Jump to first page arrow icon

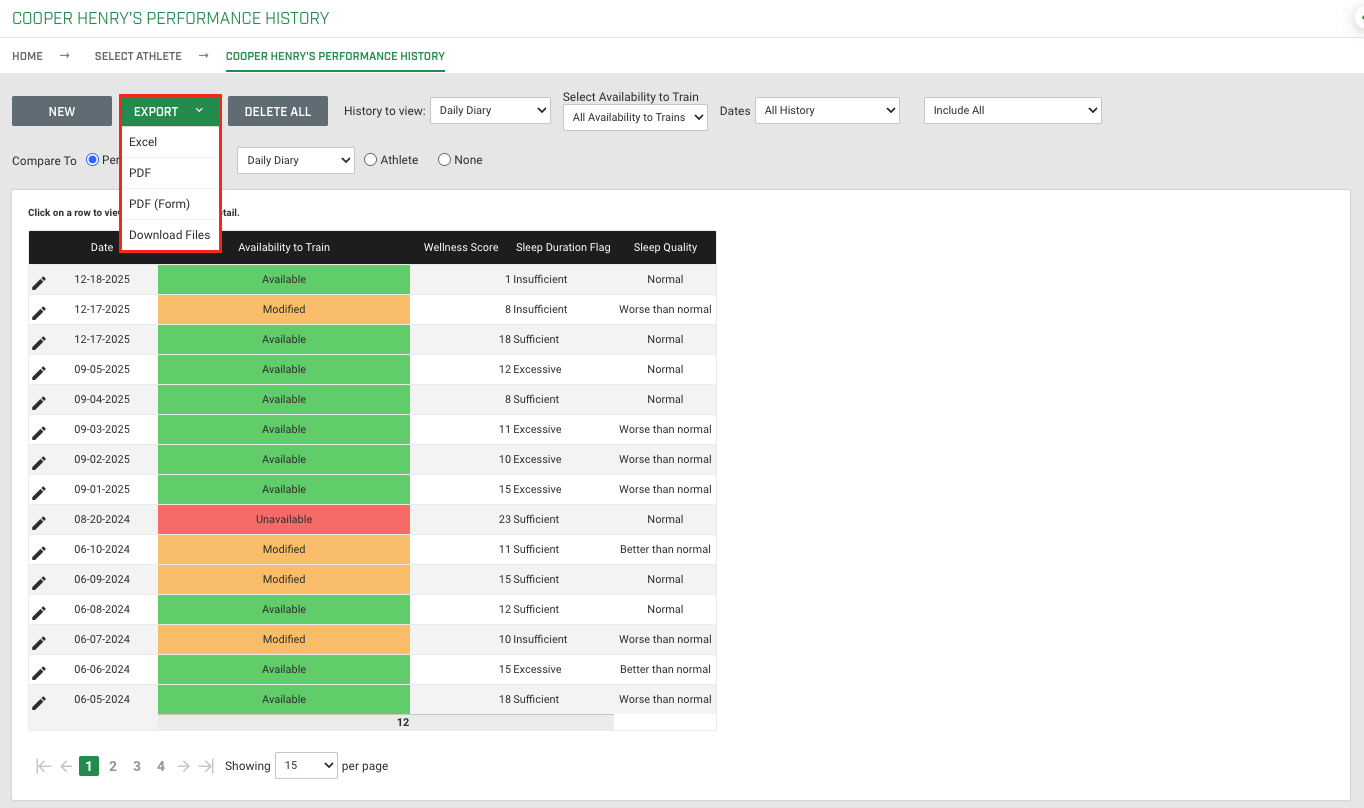[x=43, y=766]
